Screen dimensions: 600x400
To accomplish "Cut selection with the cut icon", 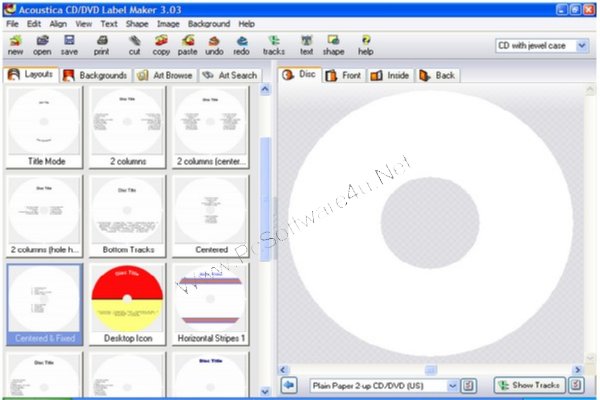I will coord(134,45).
